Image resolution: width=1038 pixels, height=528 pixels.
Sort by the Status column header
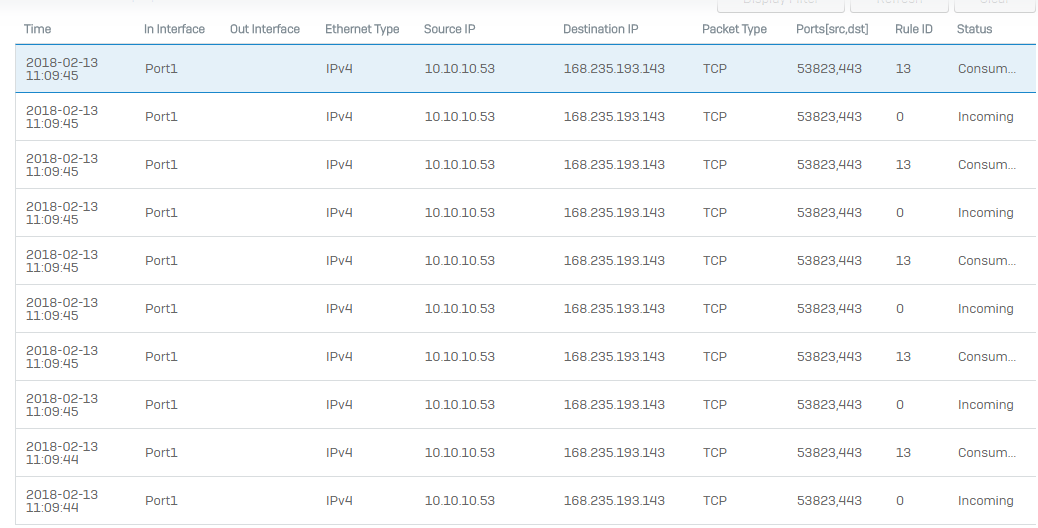974,29
